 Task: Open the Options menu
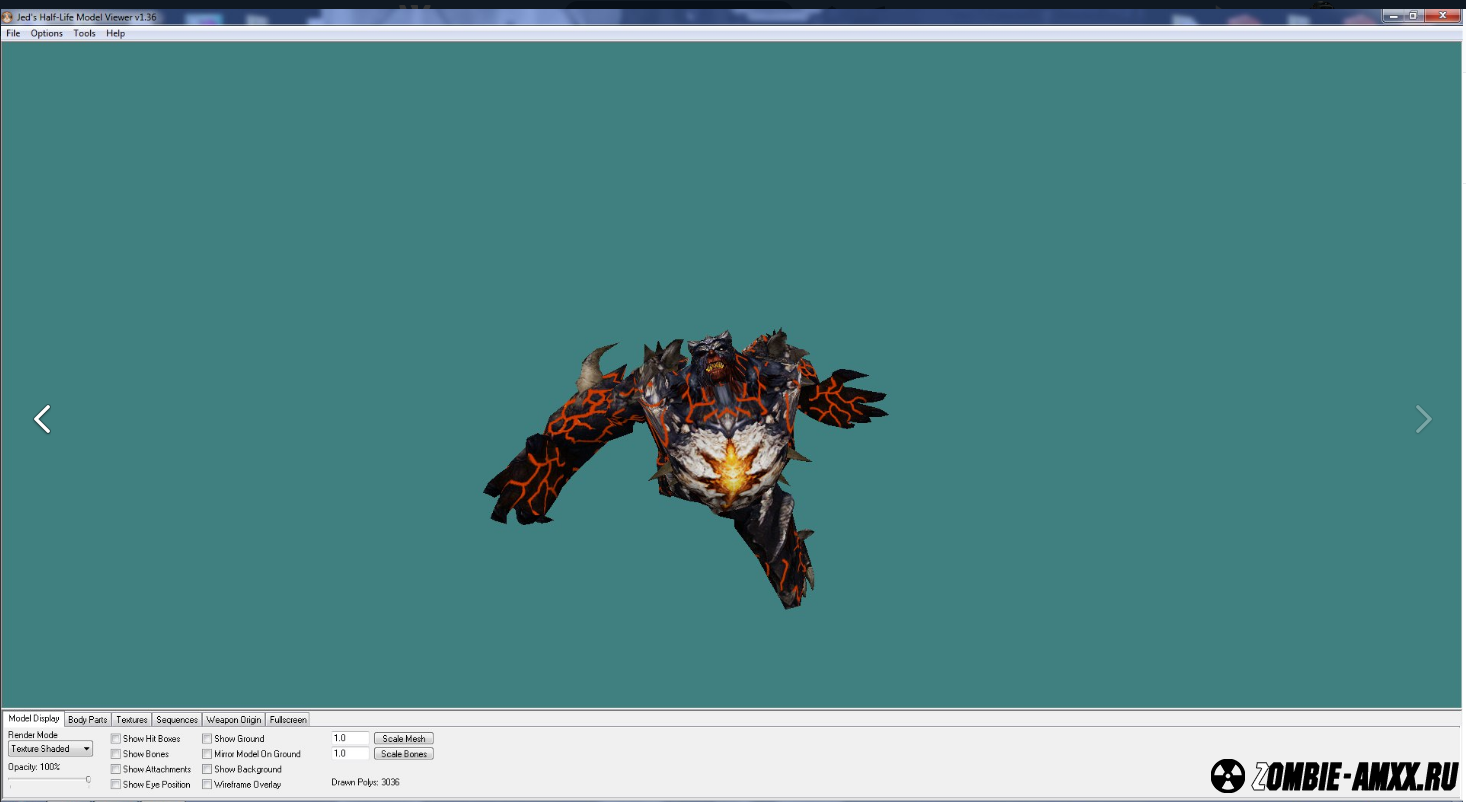(x=47, y=33)
